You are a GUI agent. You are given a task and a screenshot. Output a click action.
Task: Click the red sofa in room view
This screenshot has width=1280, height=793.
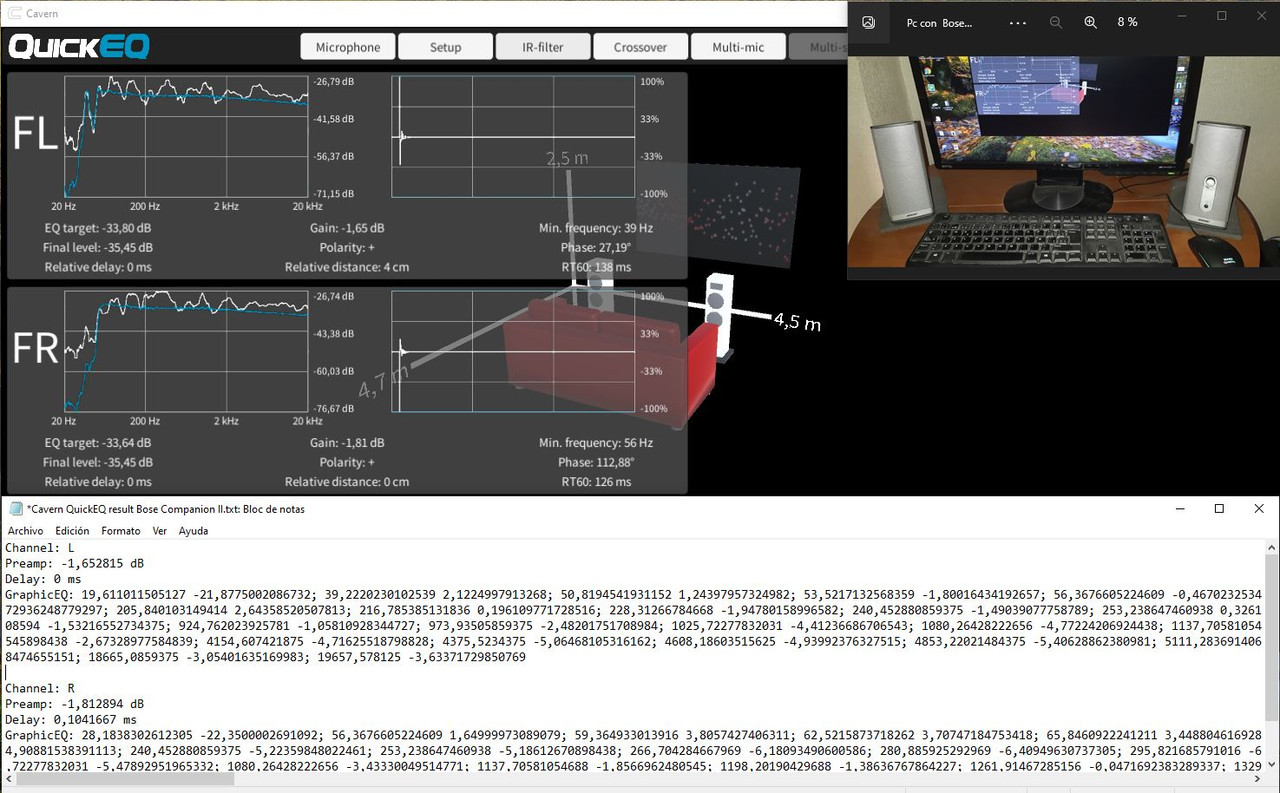coord(610,360)
